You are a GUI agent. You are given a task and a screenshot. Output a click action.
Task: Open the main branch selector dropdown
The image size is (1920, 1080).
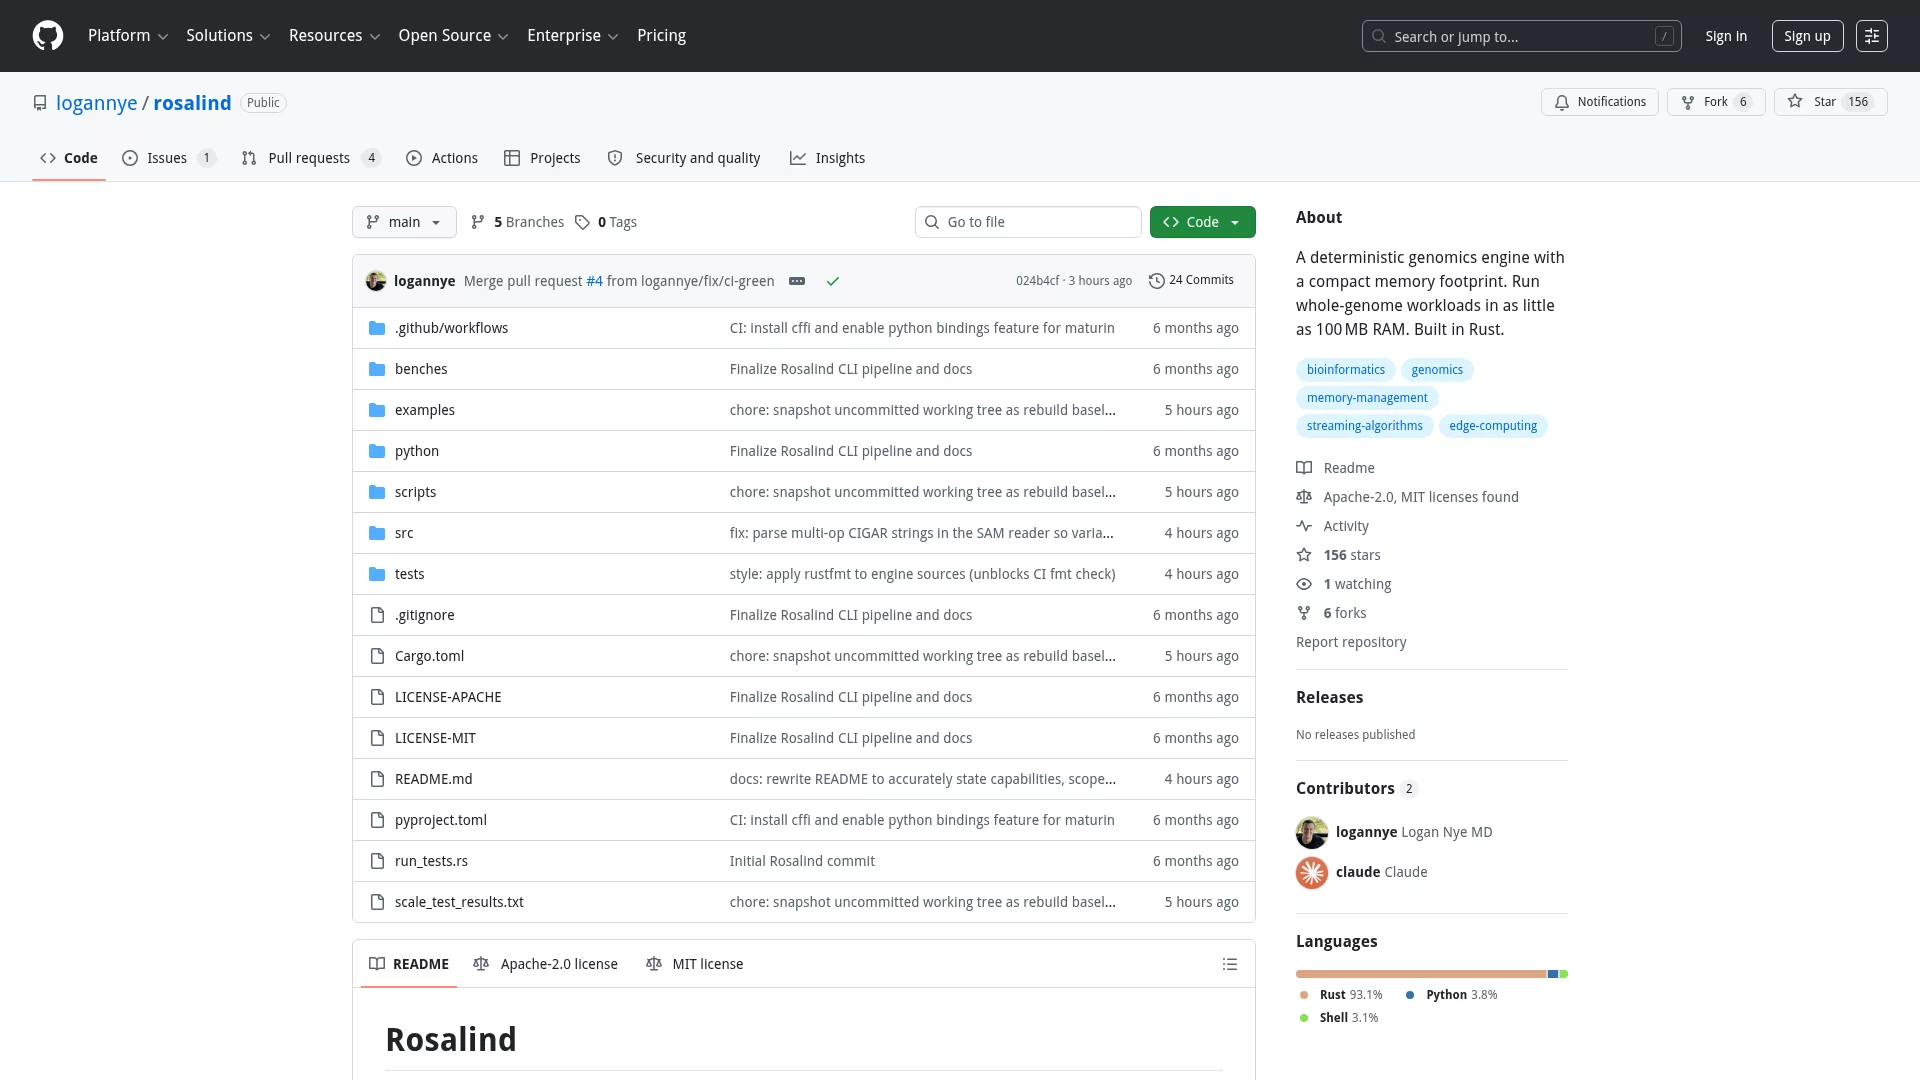[x=404, y=222]
